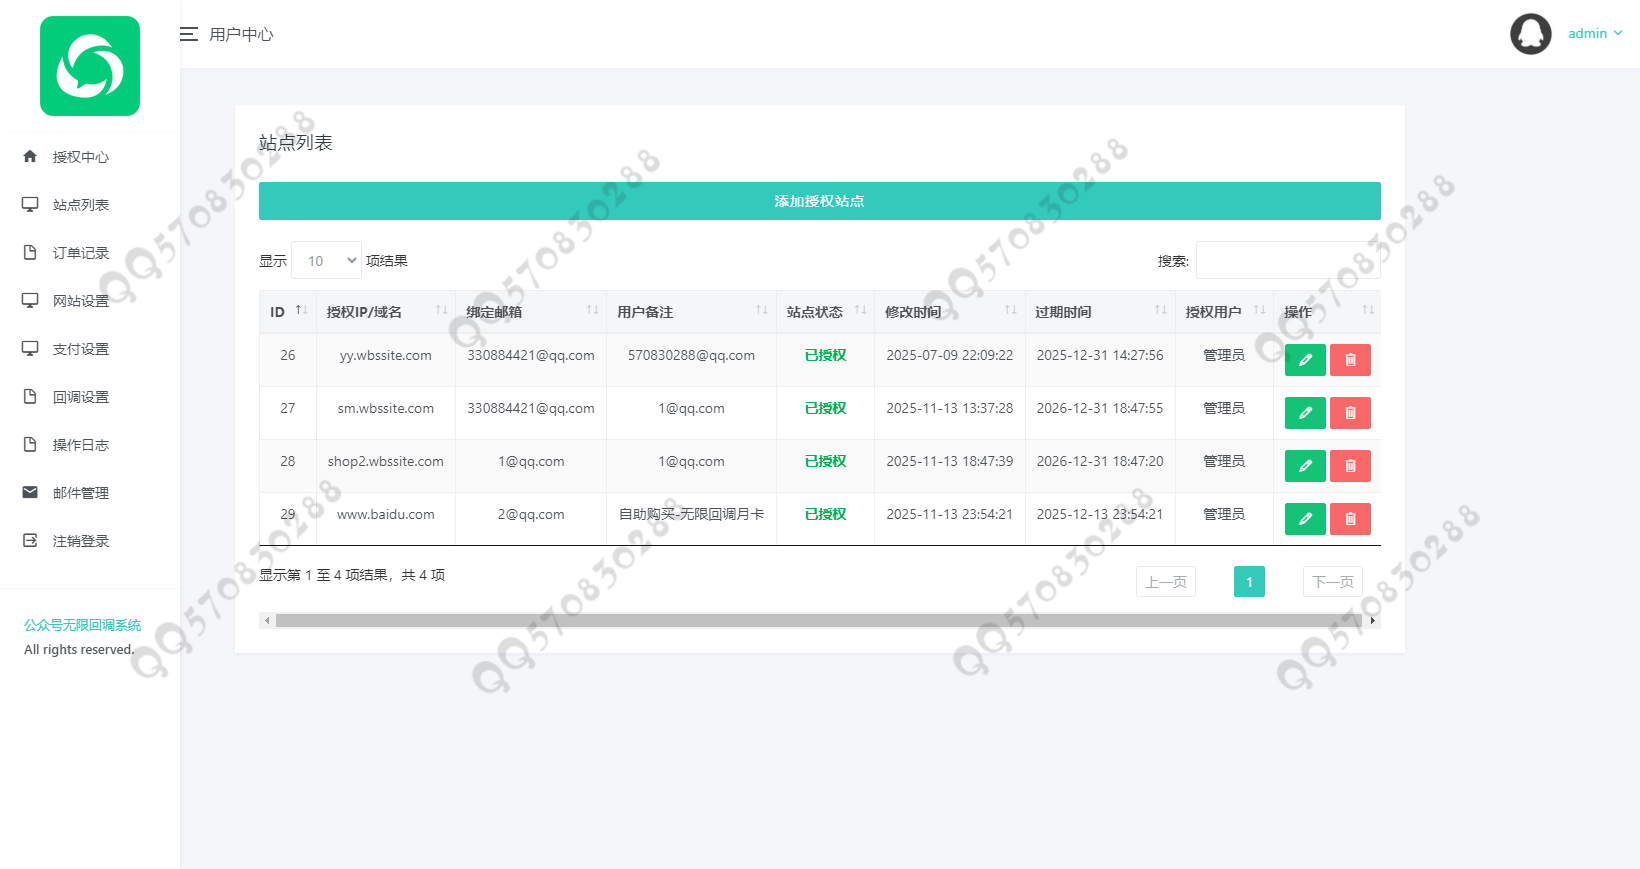1640x869 pixels.
Task: Delete the sm.wbssite.com row
Action: (1350, 413)
